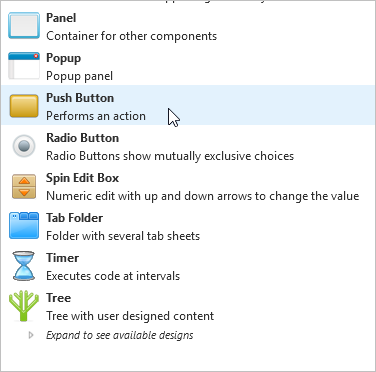
Task: Select the Popup window icon
Action: 24,66
